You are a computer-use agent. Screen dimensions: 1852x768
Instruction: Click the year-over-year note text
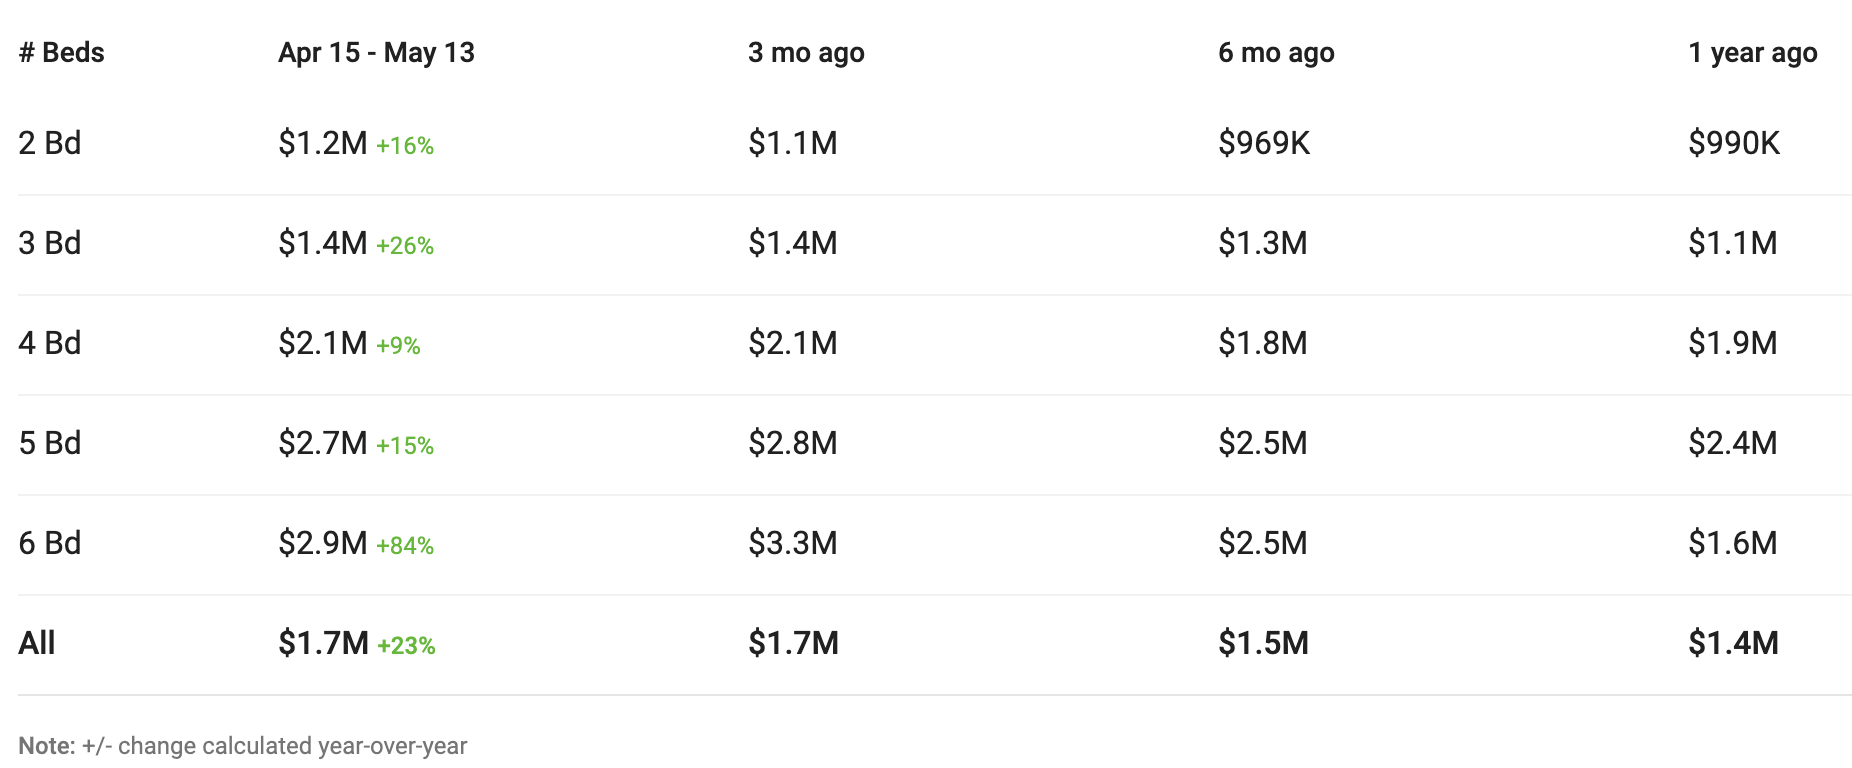[243, 746]
